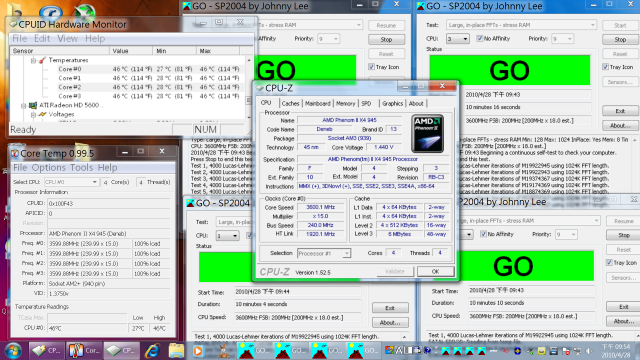Open the Windows Start orb
Screen dimensions: 640x360
13,351
